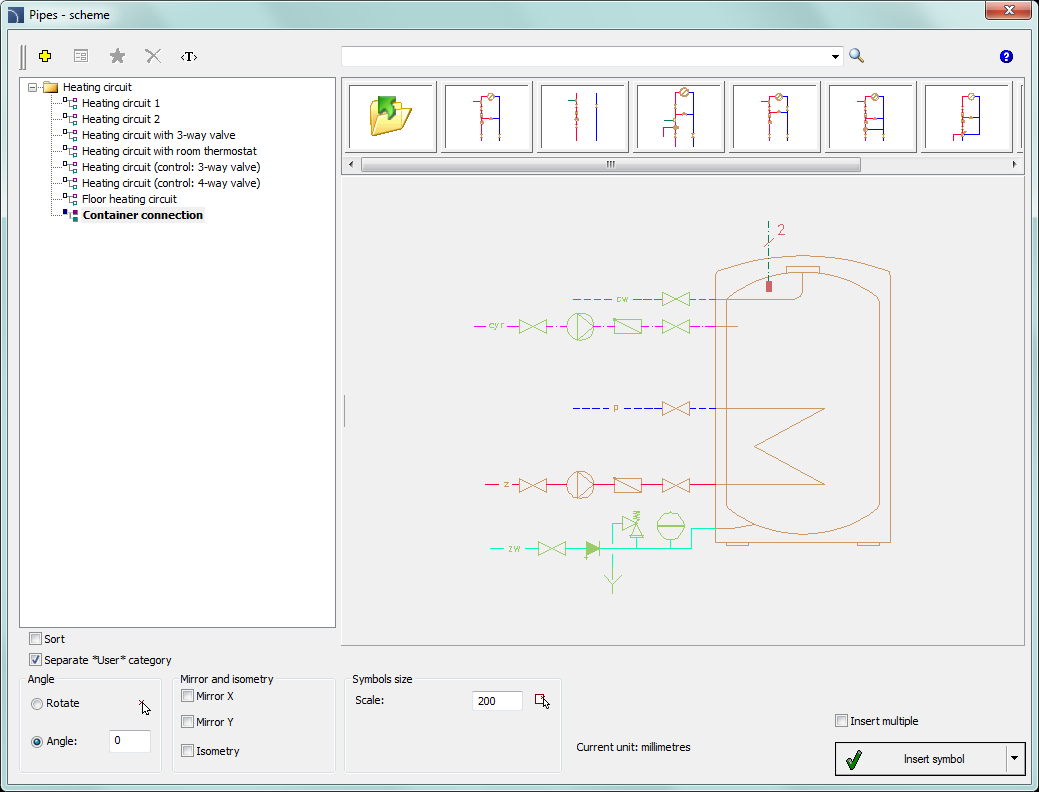The image size is (1039, 792).
Task: Open the Insert symbol dropdown arrow
Action: 1015,759
